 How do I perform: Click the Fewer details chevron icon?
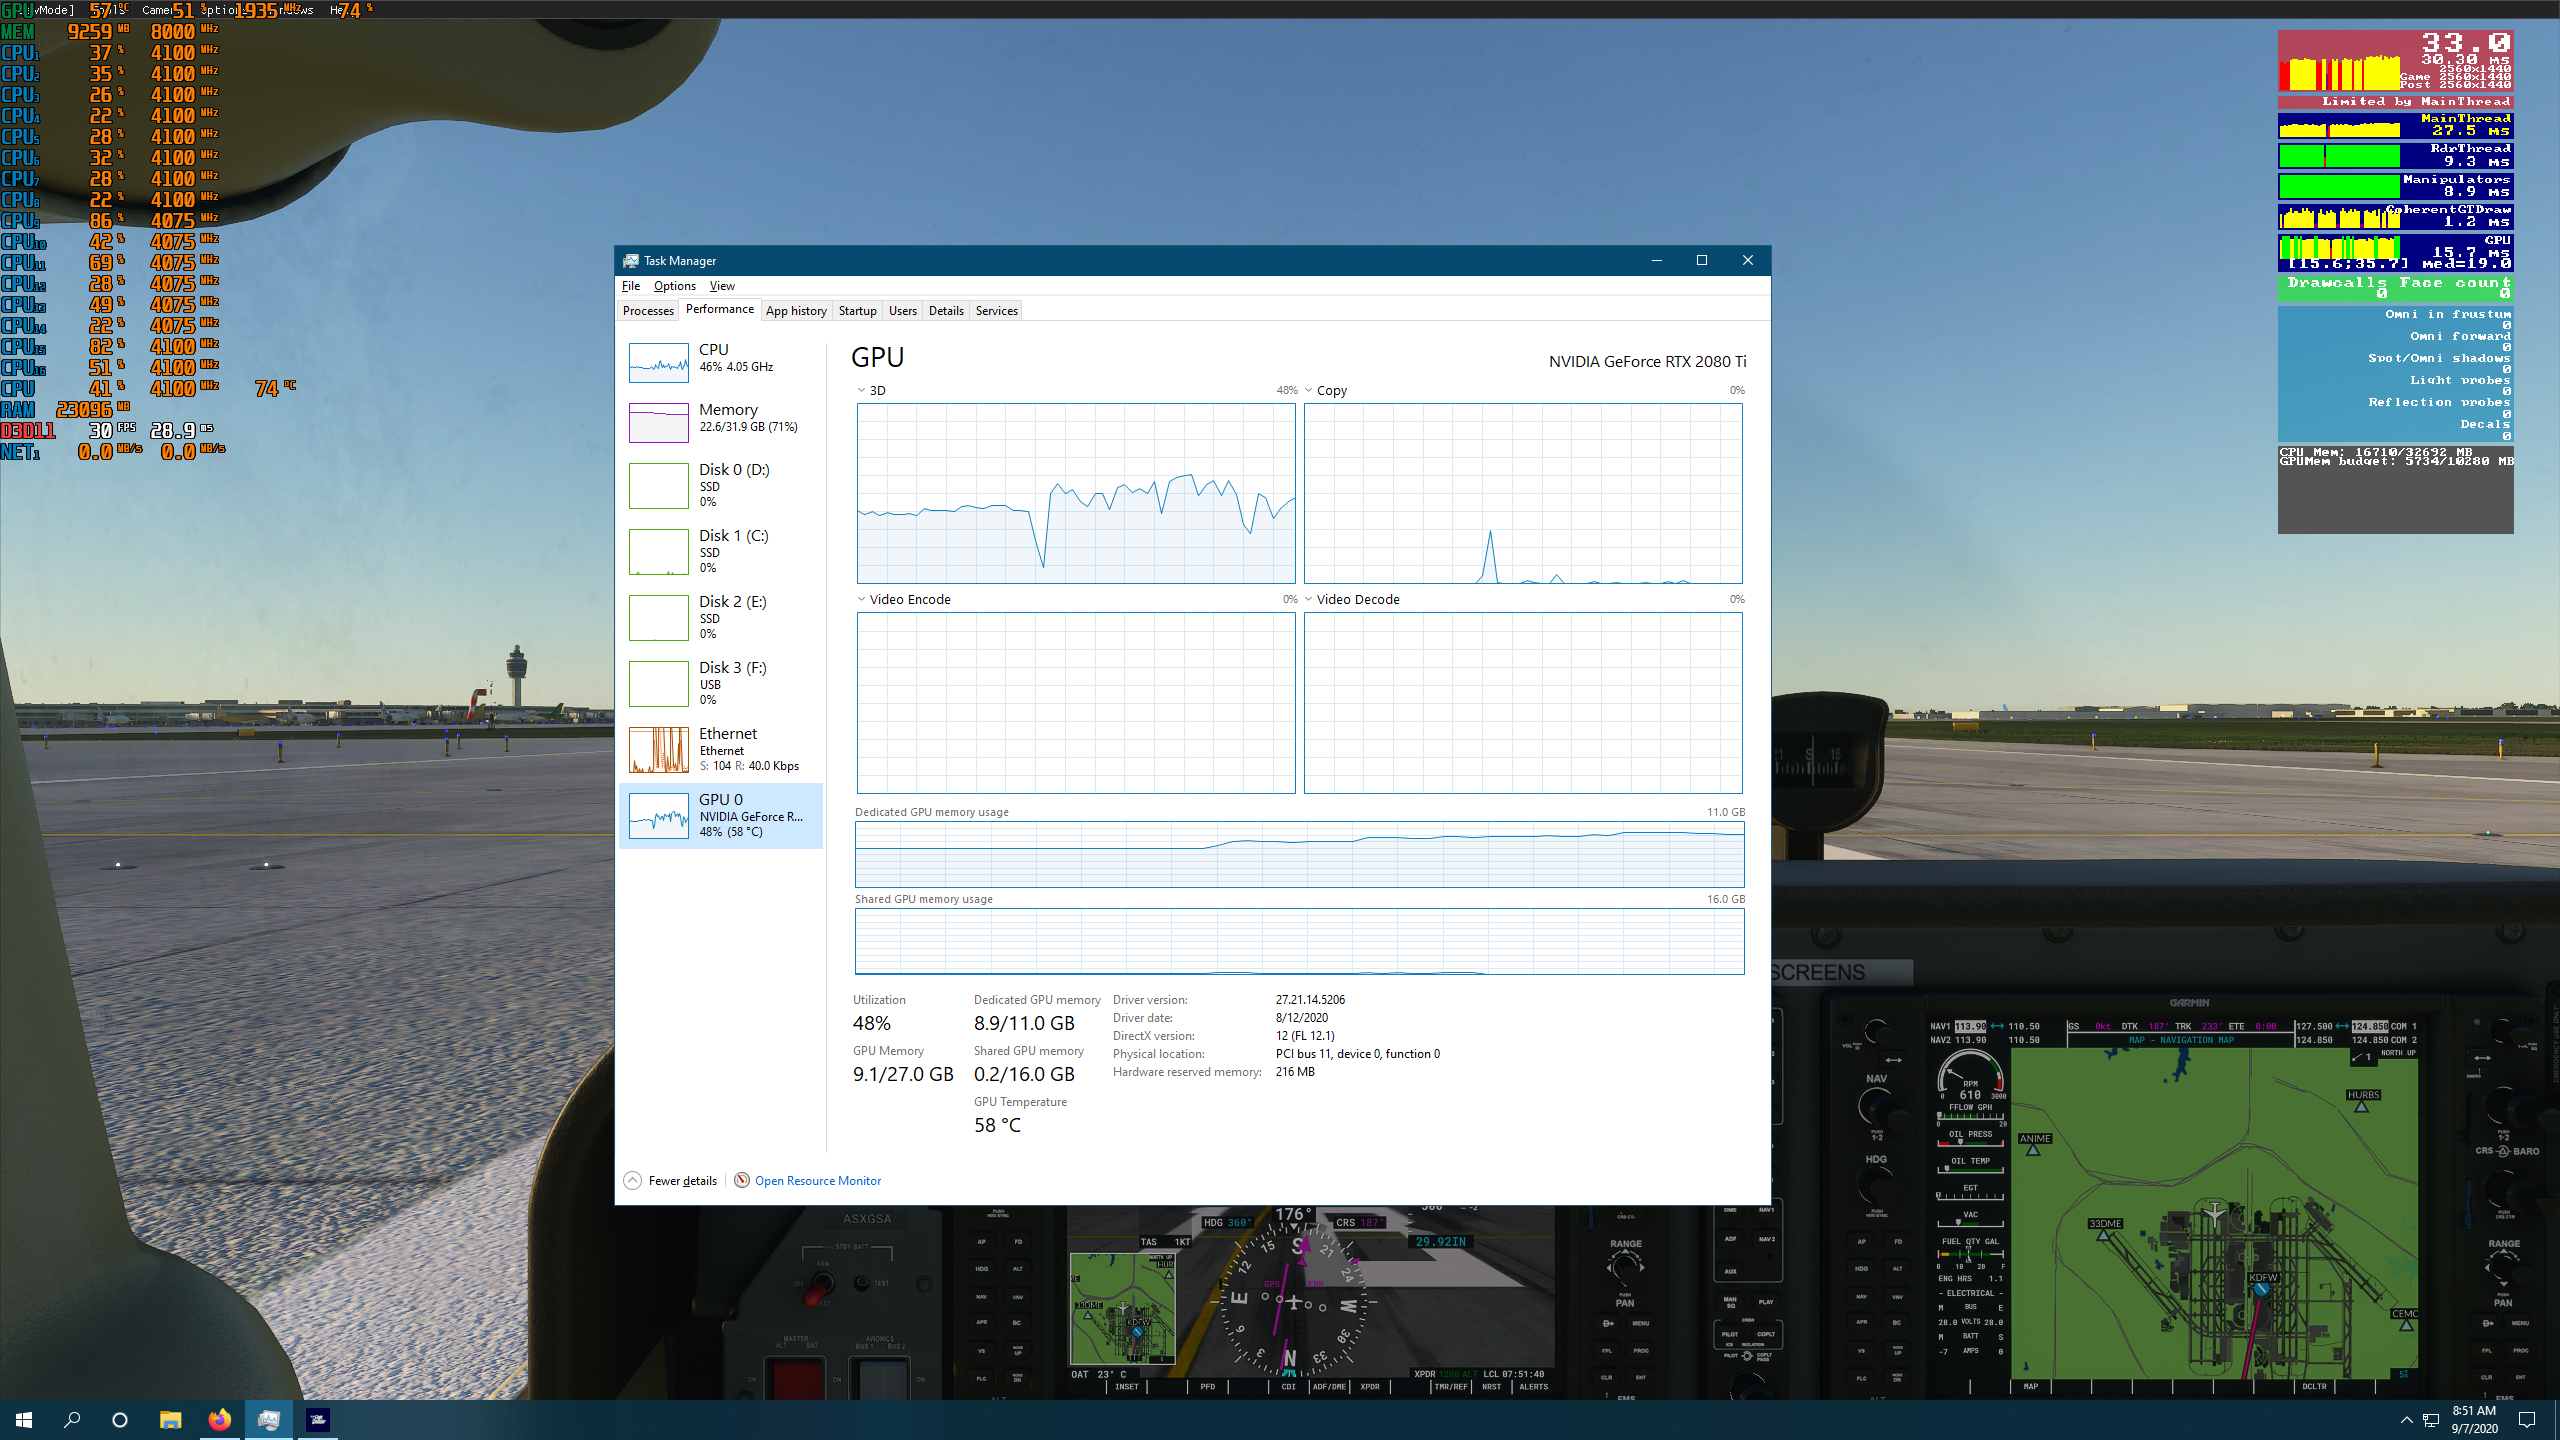pos(632,1181)
